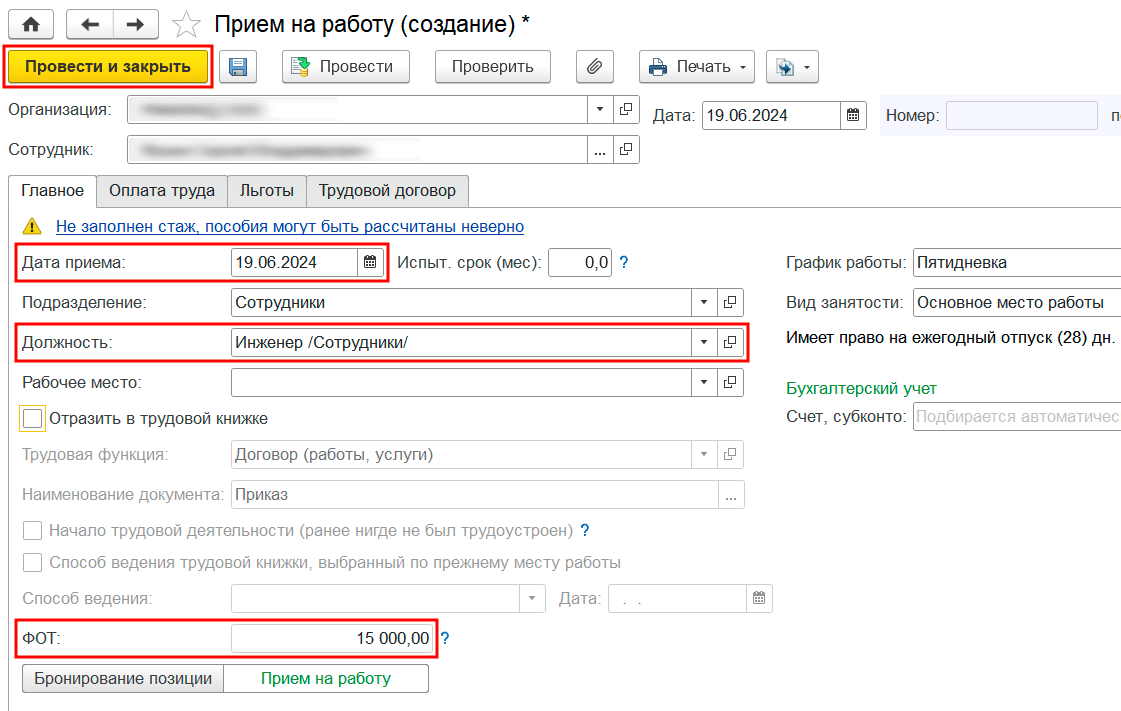Open the Не заполнен стаж warning link

tap(289, 227)
